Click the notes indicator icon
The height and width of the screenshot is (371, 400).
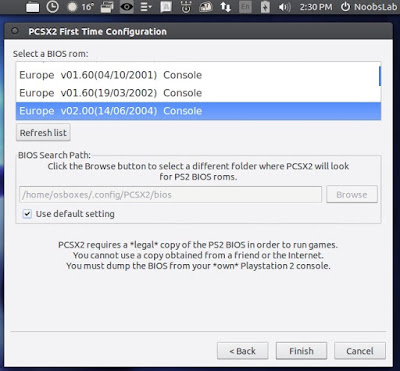(x=166, y=7)
